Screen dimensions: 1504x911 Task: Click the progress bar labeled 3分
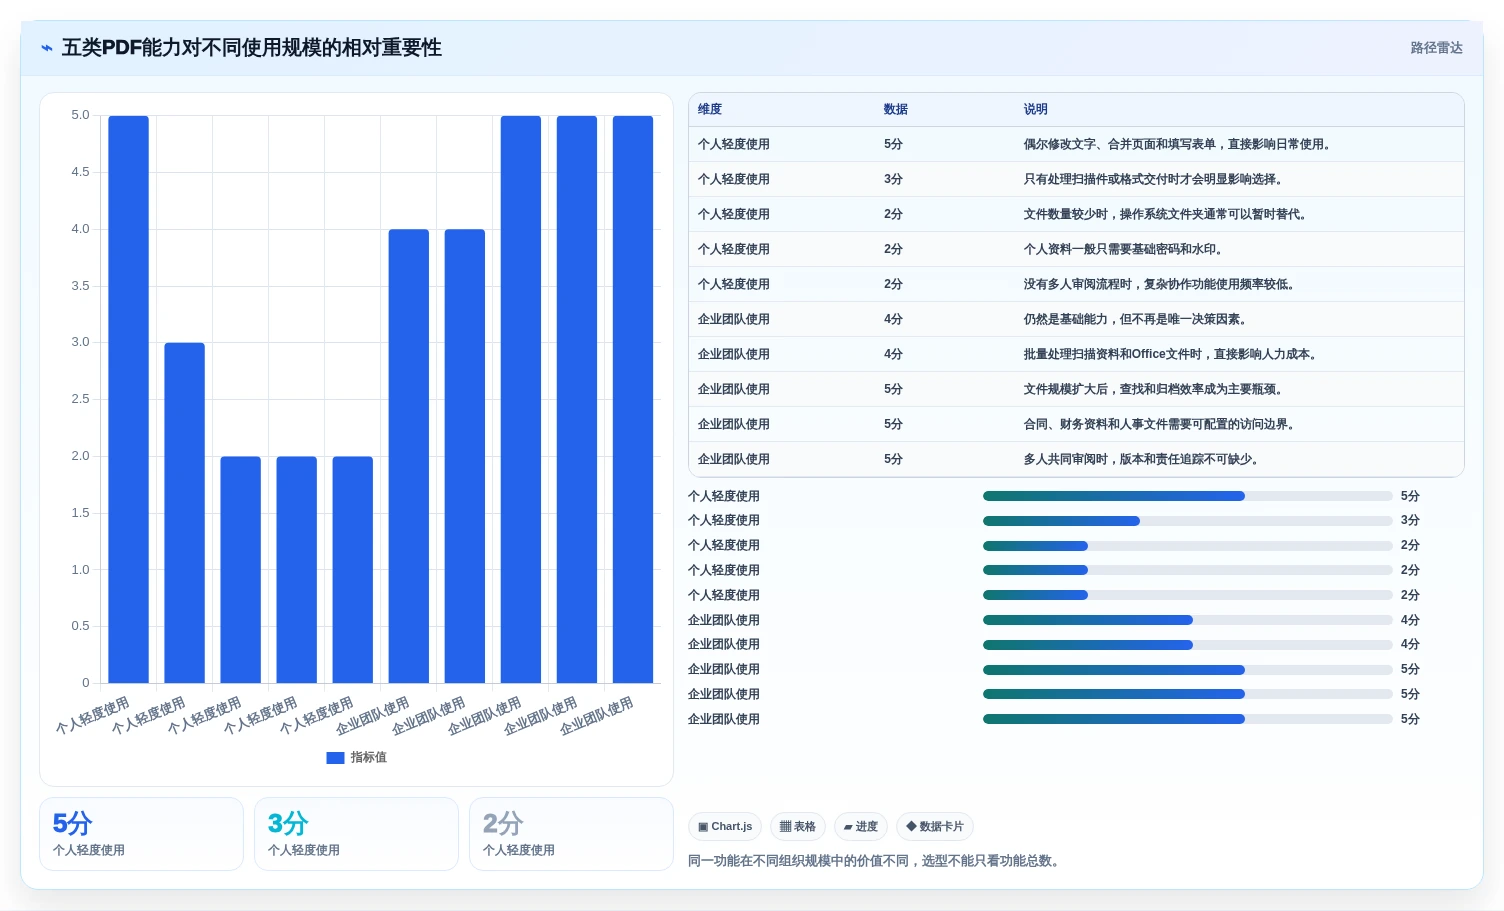1188,521
